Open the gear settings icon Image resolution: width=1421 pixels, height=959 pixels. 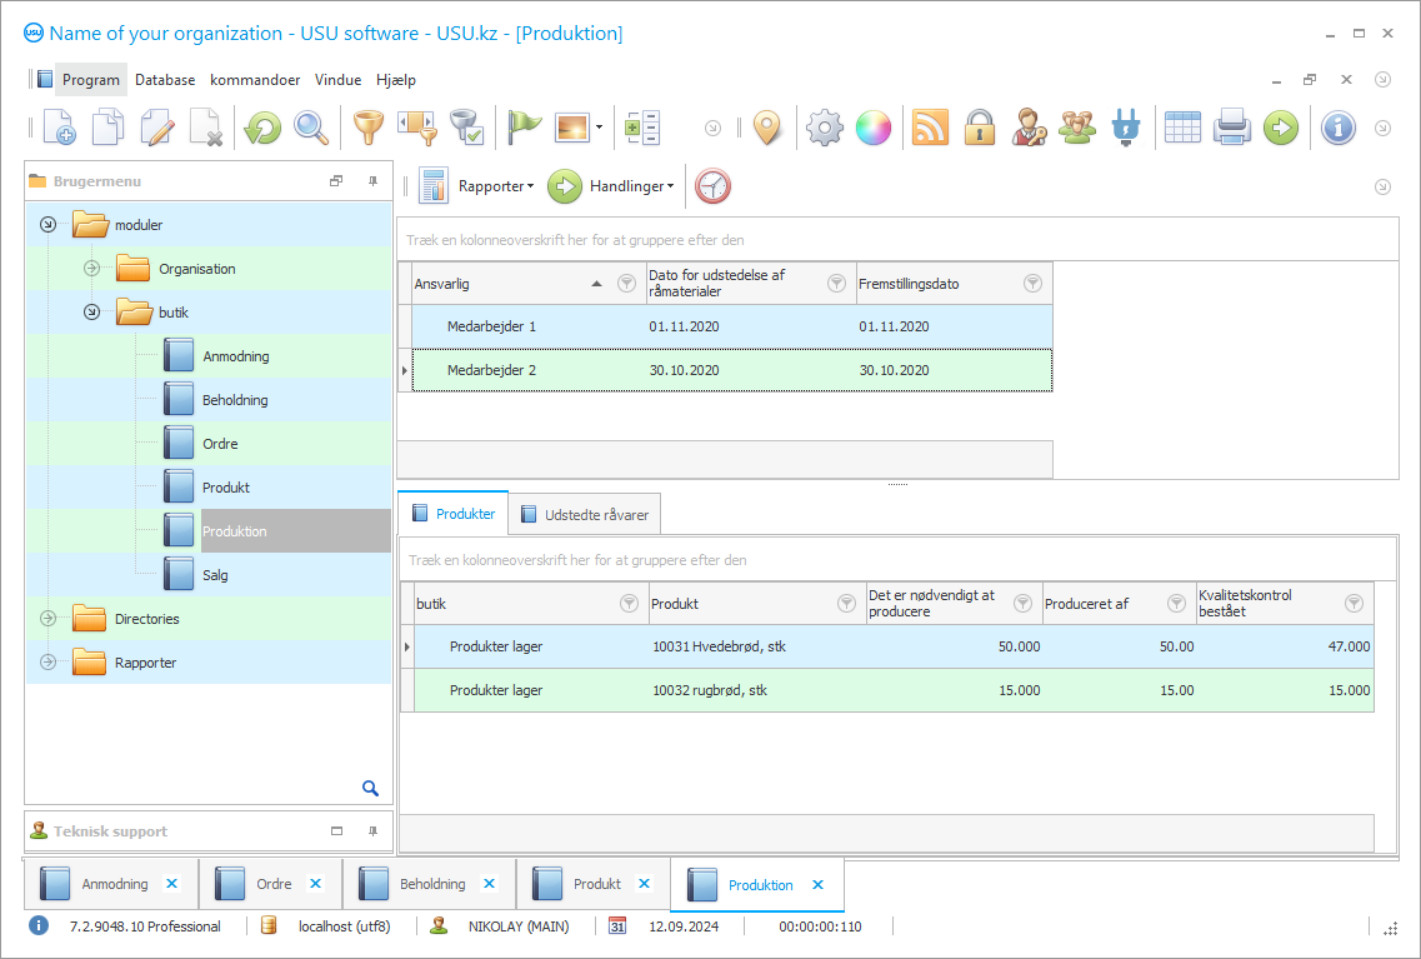pos(824,128)
